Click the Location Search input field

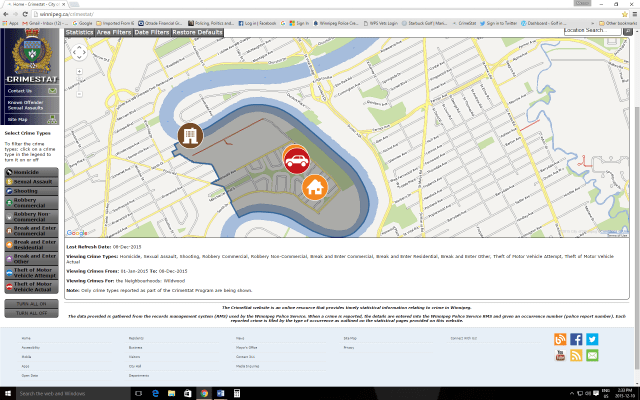[593, 31]
